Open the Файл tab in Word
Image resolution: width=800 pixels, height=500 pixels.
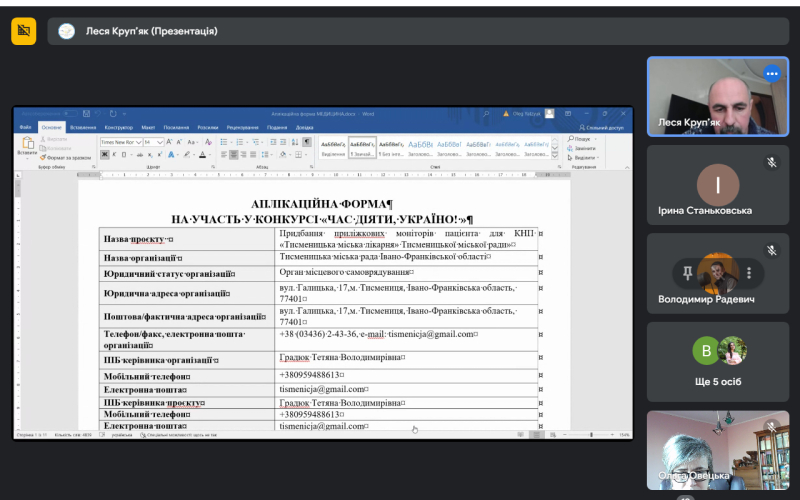pyautogui.click(x=26, y=127)
